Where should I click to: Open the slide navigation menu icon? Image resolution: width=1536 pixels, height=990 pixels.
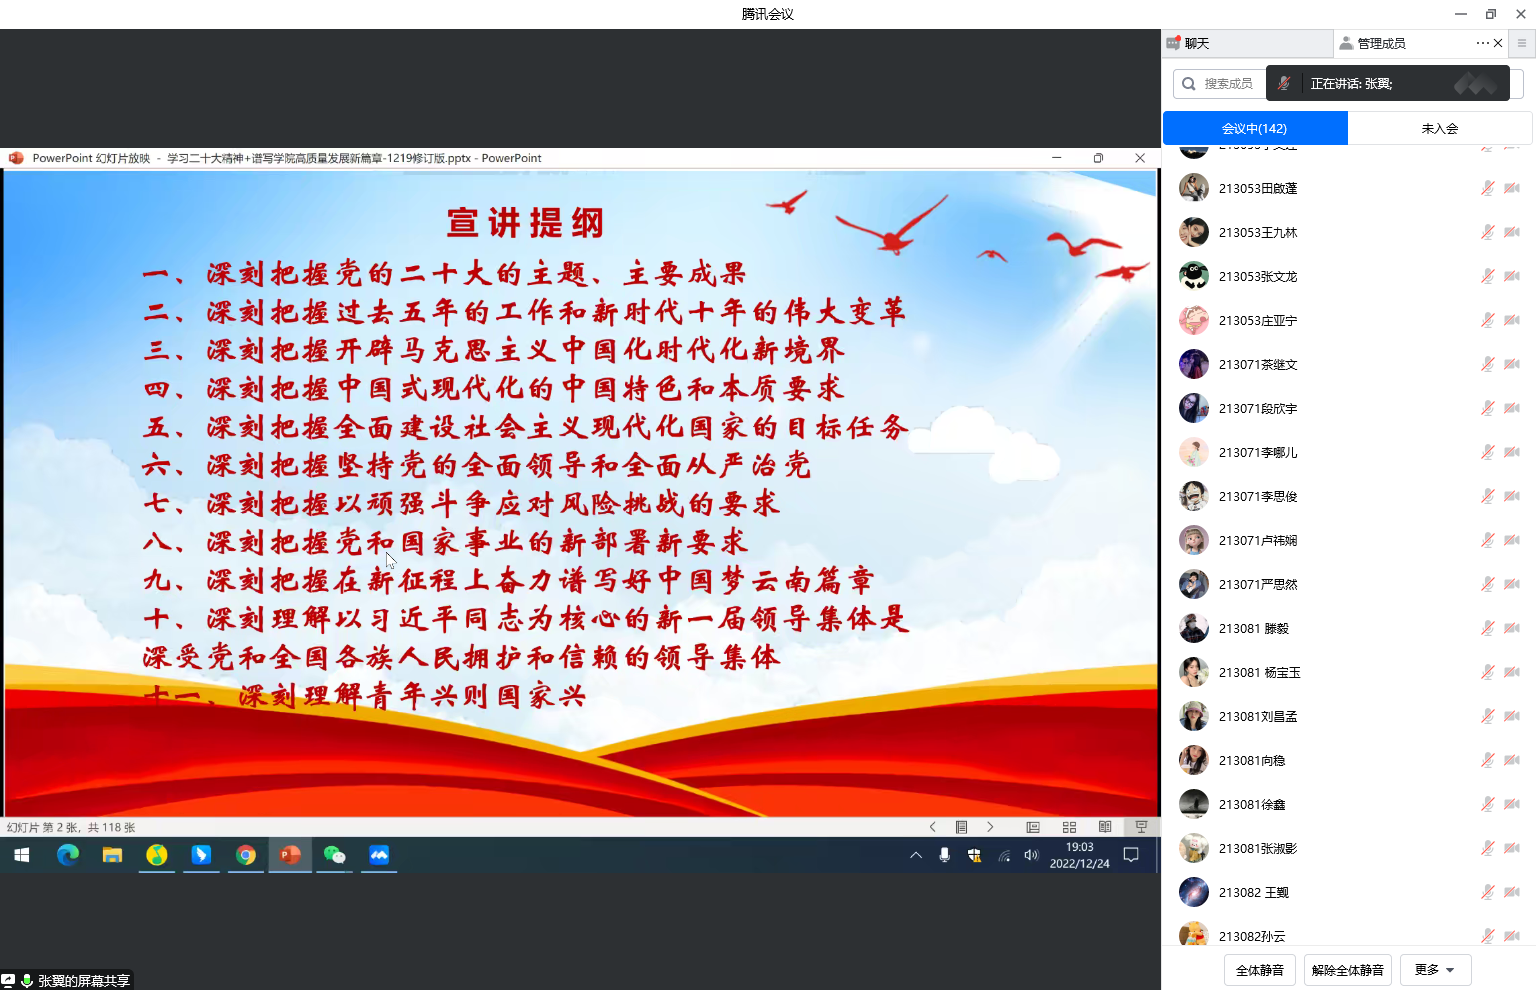(x=962, y=827)
